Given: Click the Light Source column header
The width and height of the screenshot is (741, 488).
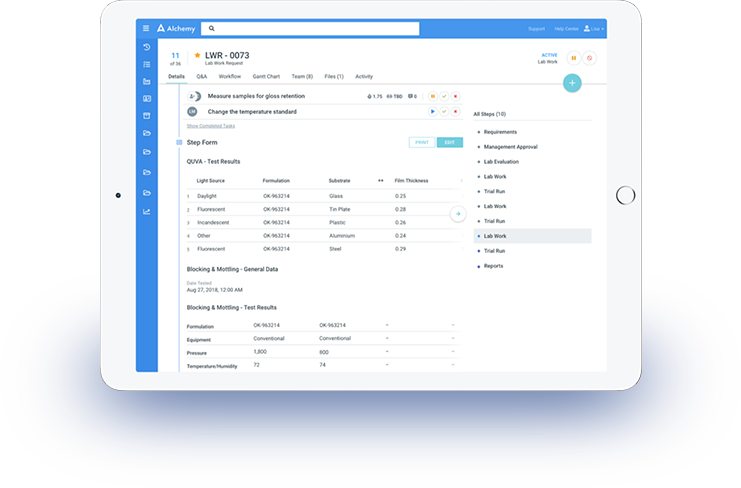Looking at the screenshot, I should coord(211,180).
